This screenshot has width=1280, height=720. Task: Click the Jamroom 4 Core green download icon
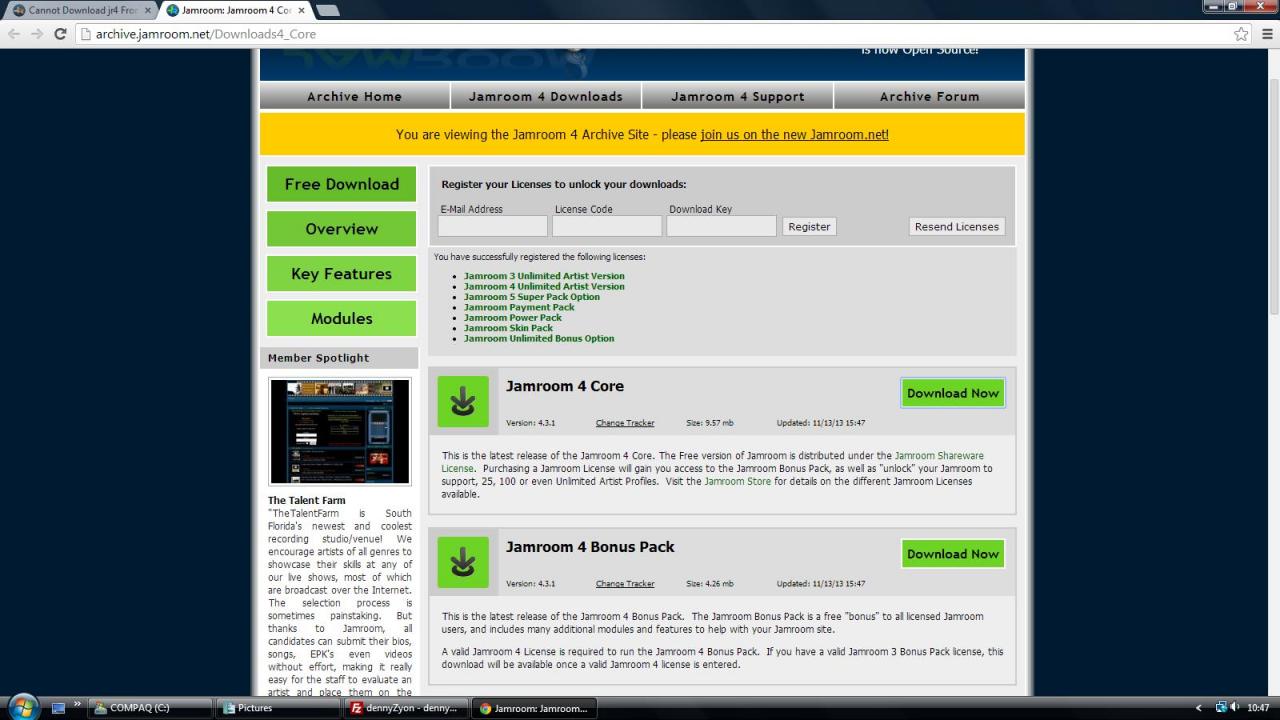coord(462,401)
